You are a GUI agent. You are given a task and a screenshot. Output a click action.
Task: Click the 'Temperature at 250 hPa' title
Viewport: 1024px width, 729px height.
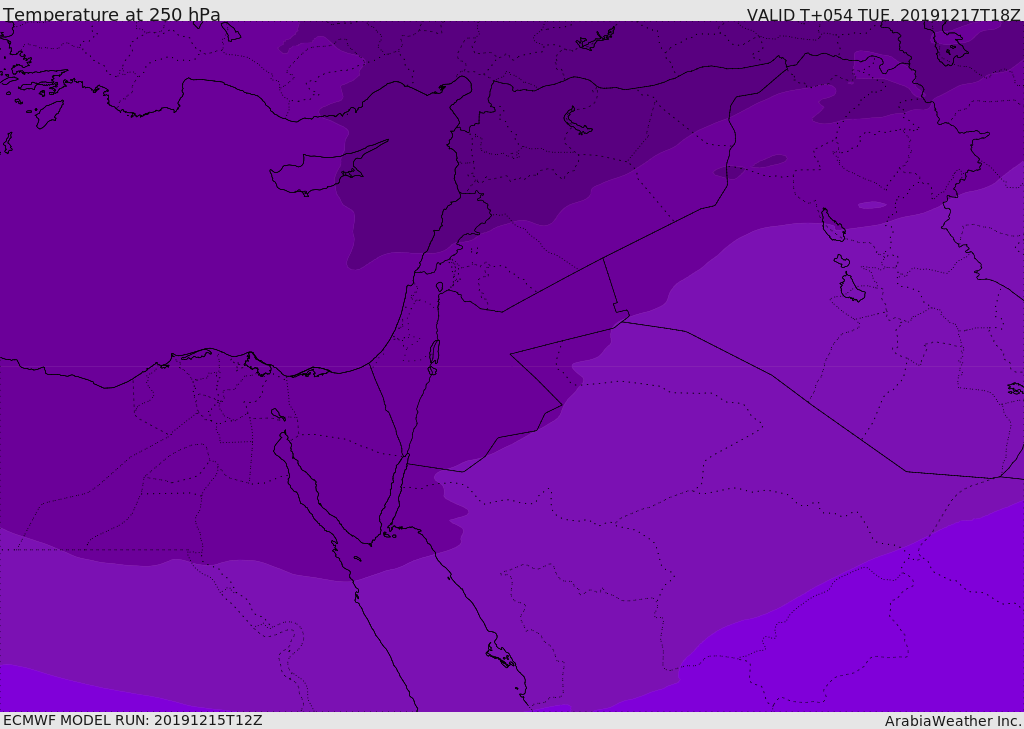click(112, 14)
